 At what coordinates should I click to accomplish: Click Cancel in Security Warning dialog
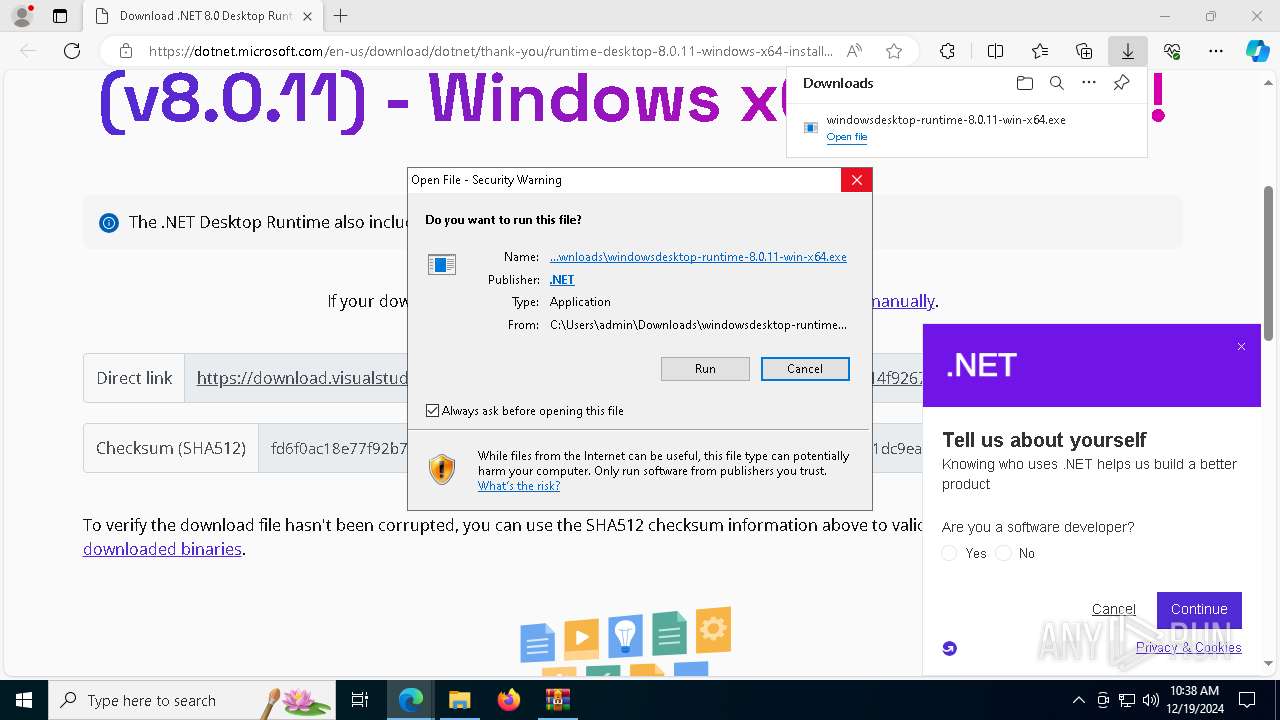coord(805,369)
